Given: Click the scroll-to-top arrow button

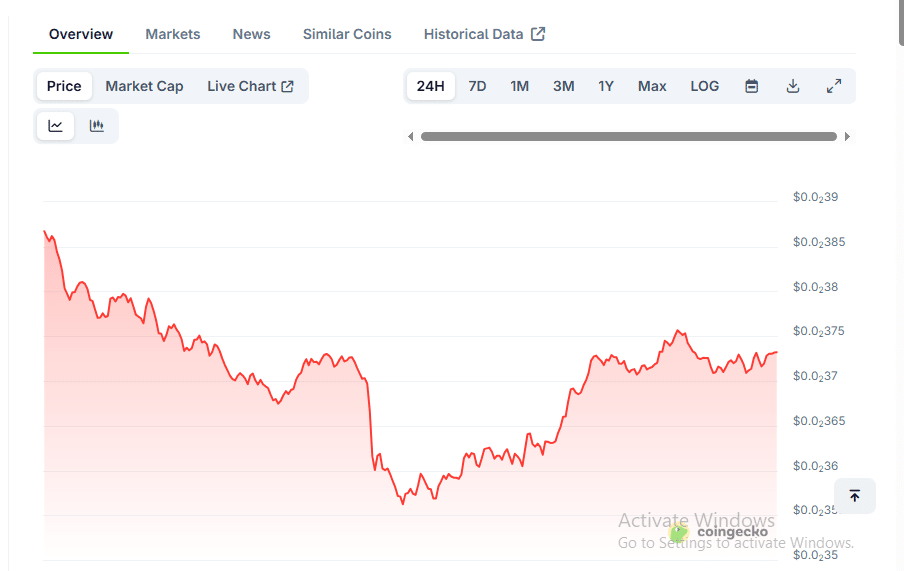Looking at the screenshot, I should pos(854,496).
